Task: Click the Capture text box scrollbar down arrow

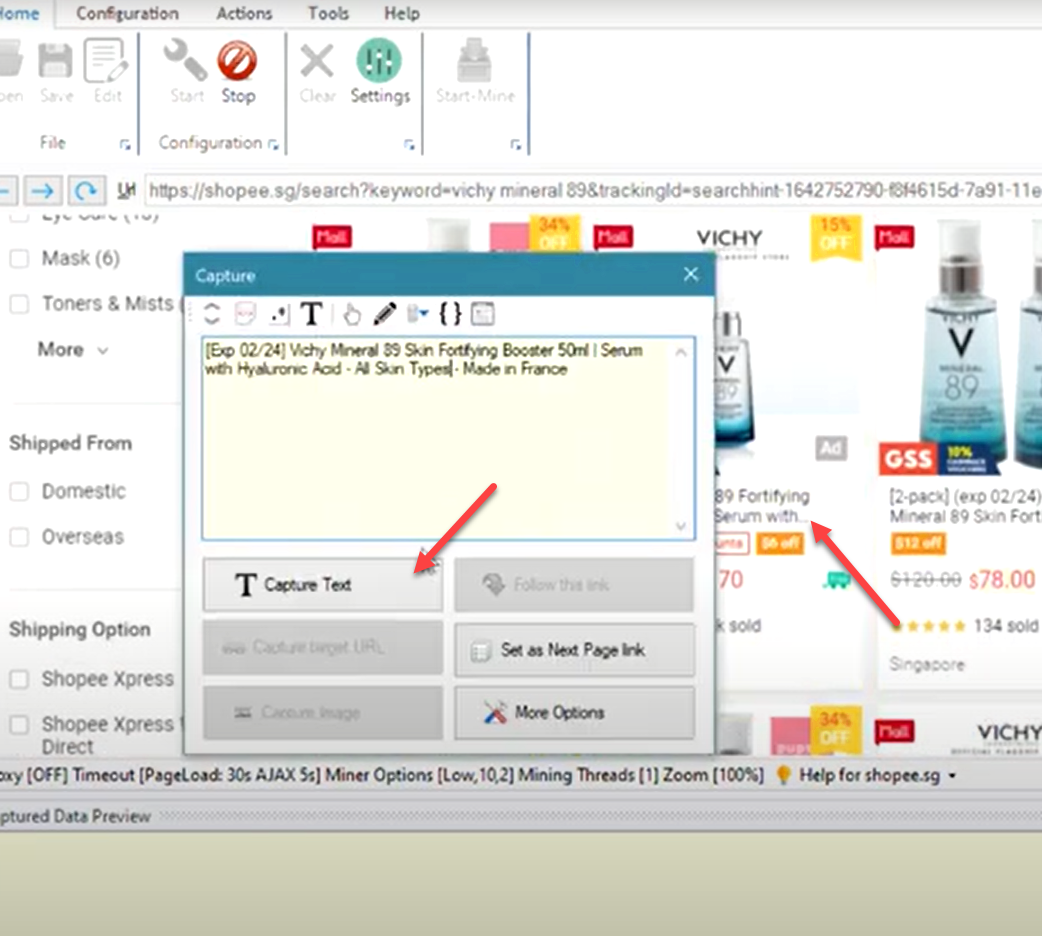Action: (681, 527)
